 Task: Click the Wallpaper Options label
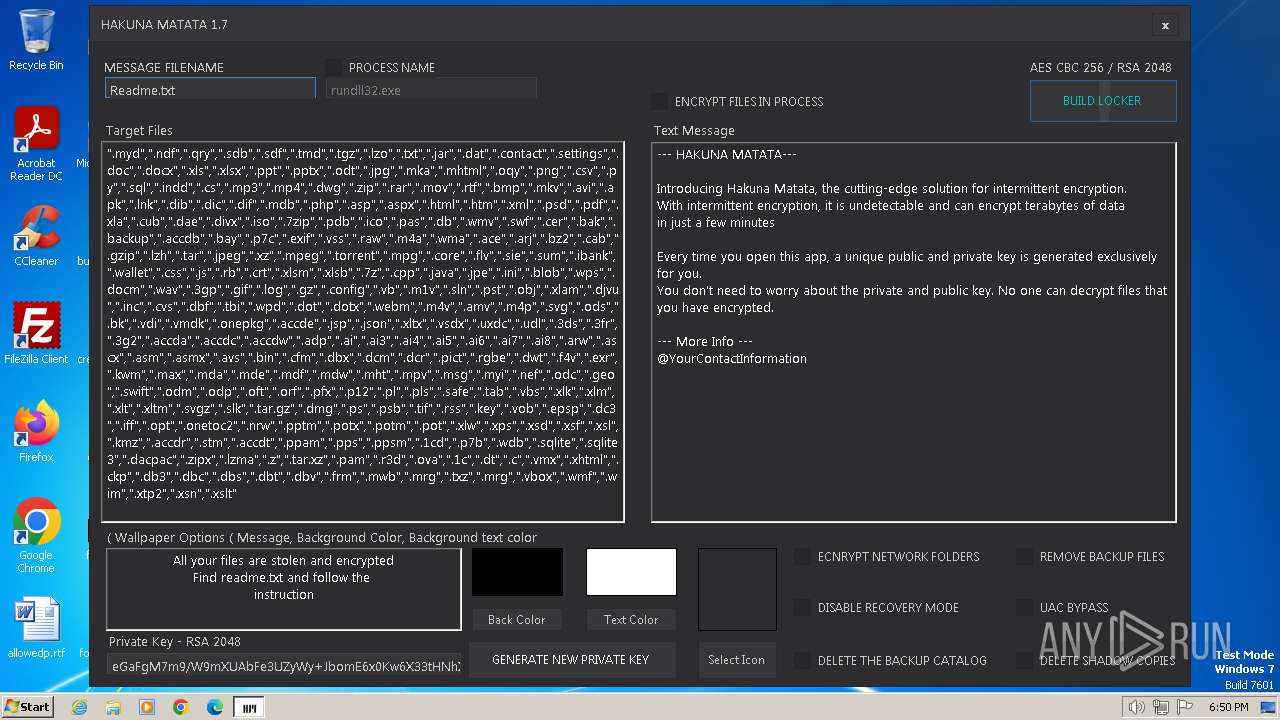tap(322, 538)
